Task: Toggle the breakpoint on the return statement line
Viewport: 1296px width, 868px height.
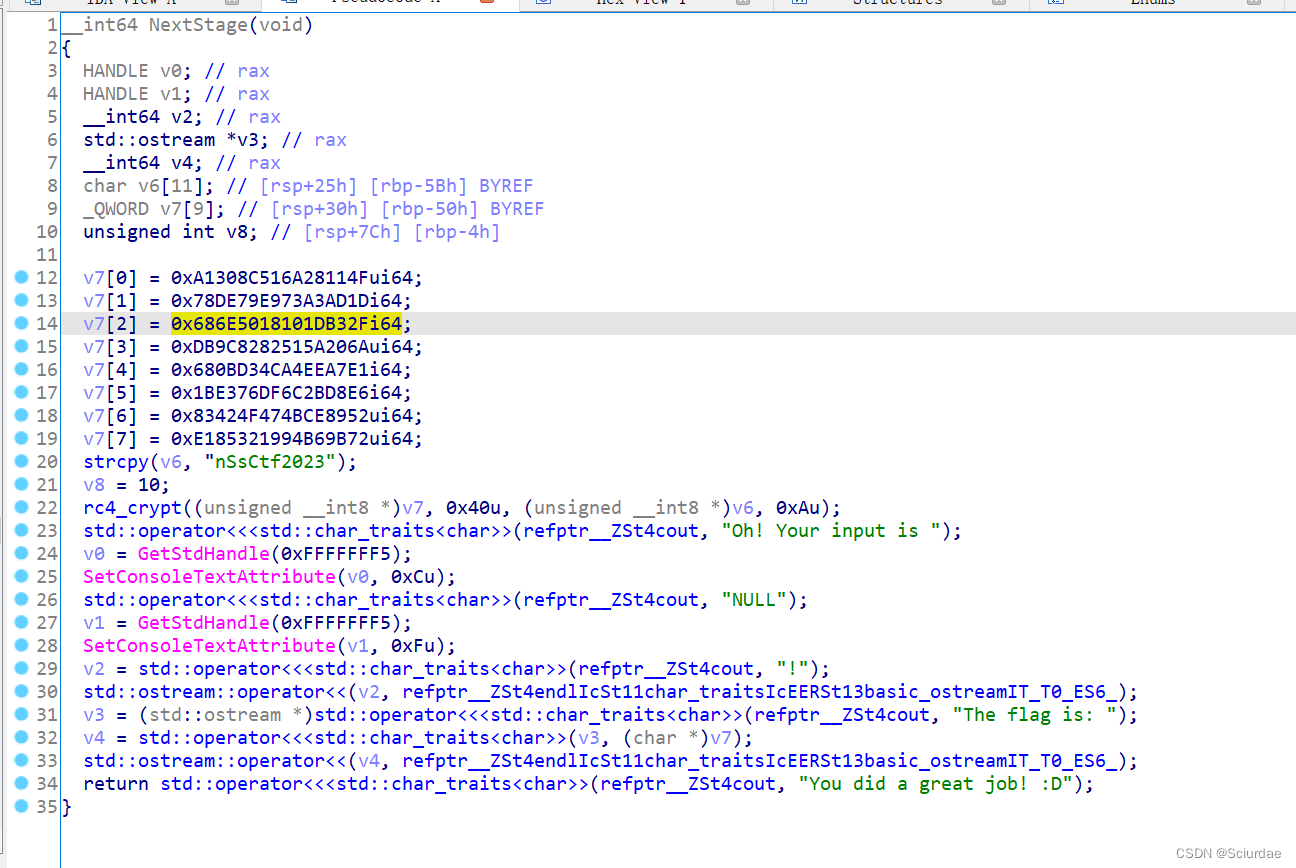Action: [x=22, y=783]
